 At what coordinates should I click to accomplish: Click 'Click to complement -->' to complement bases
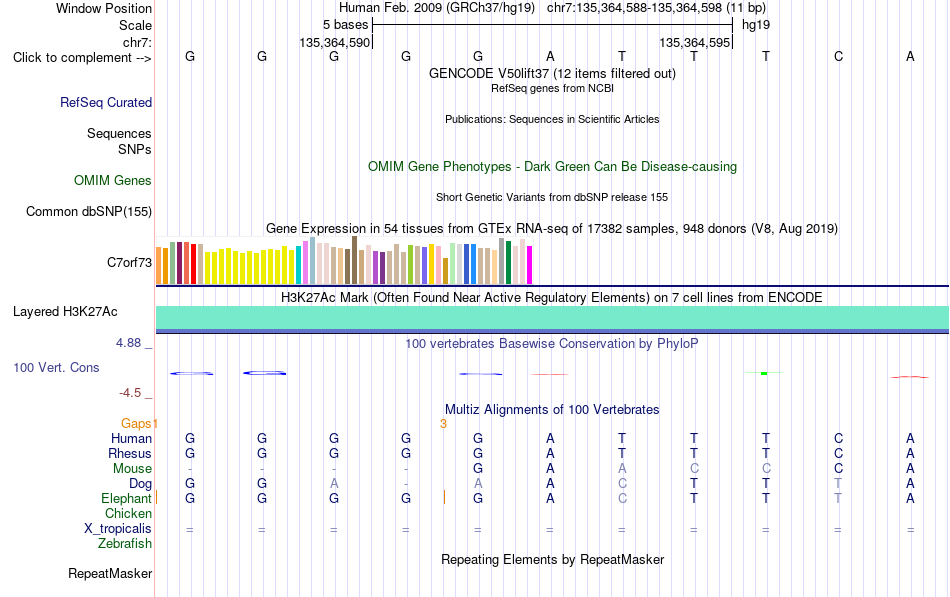click(x=82, y=58)
